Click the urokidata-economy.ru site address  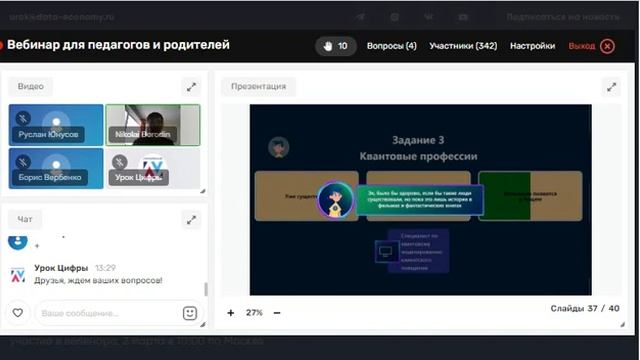(x=62, y=17)
